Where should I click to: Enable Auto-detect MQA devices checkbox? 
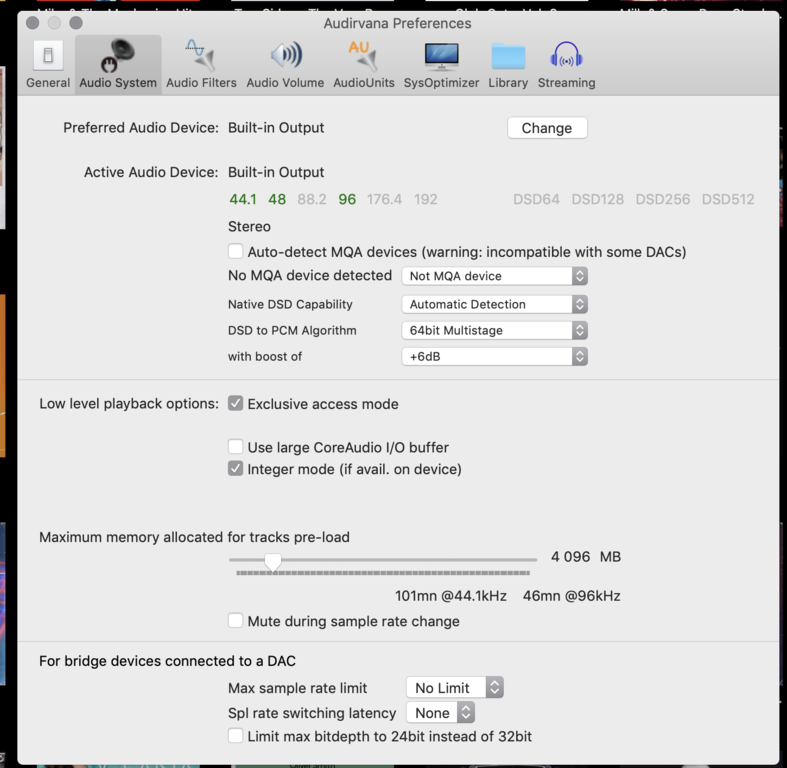(x=235, y=251)
